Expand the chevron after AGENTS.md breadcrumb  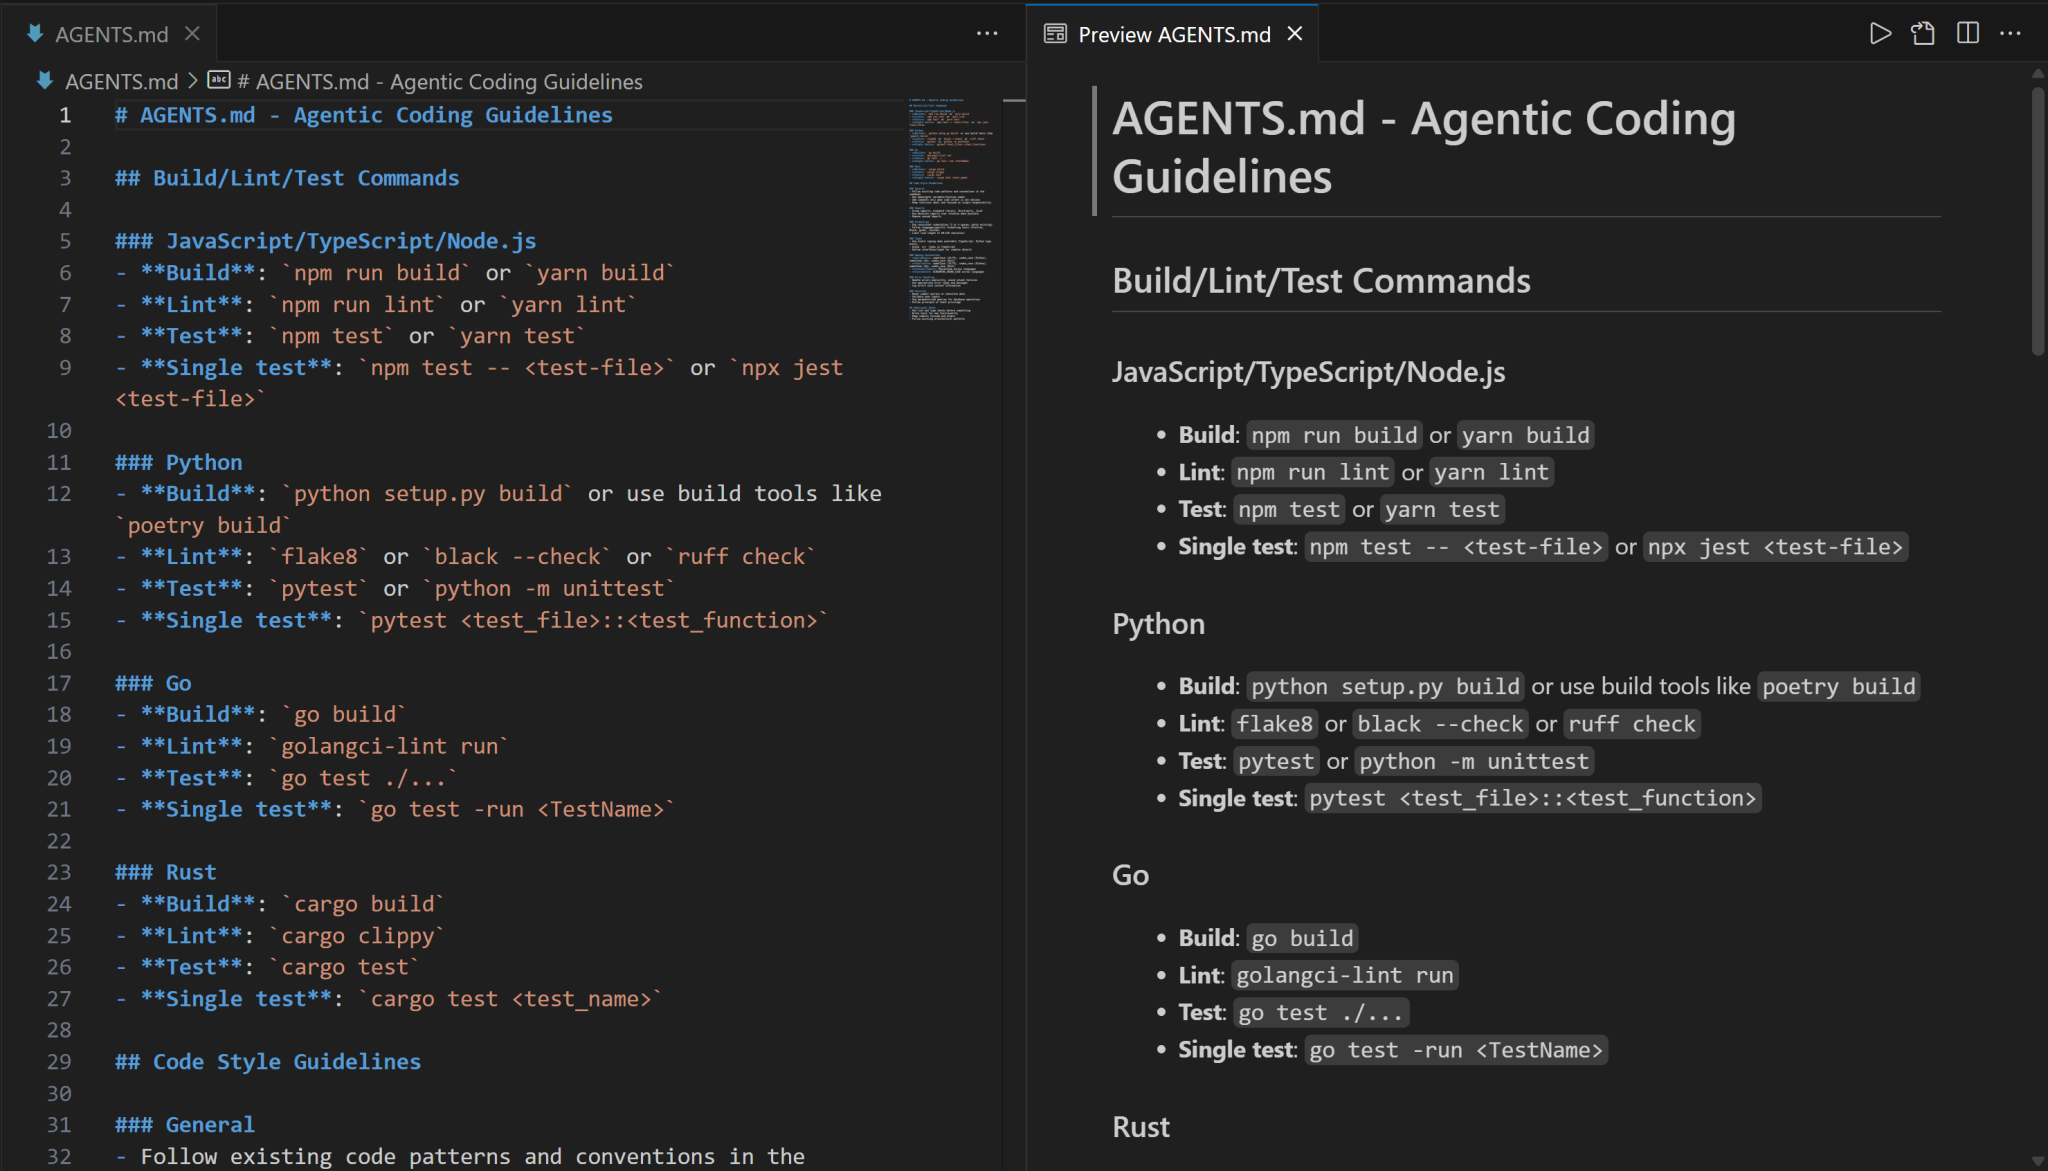191,81
